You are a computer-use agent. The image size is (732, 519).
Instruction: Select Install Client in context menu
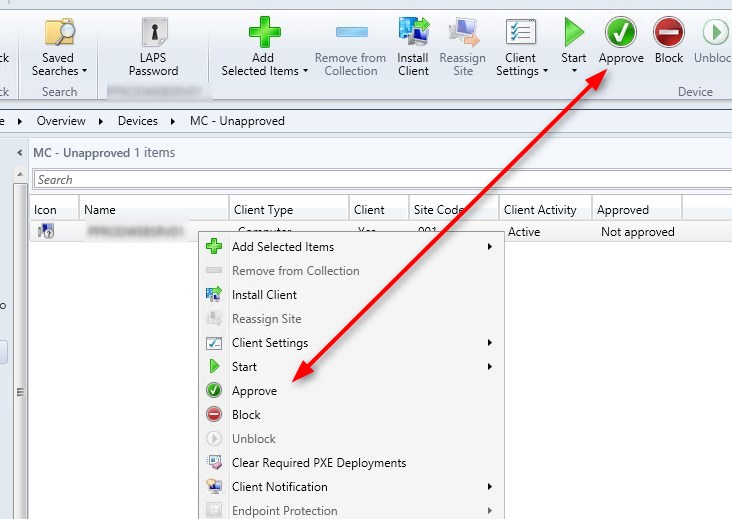(264, 295)
